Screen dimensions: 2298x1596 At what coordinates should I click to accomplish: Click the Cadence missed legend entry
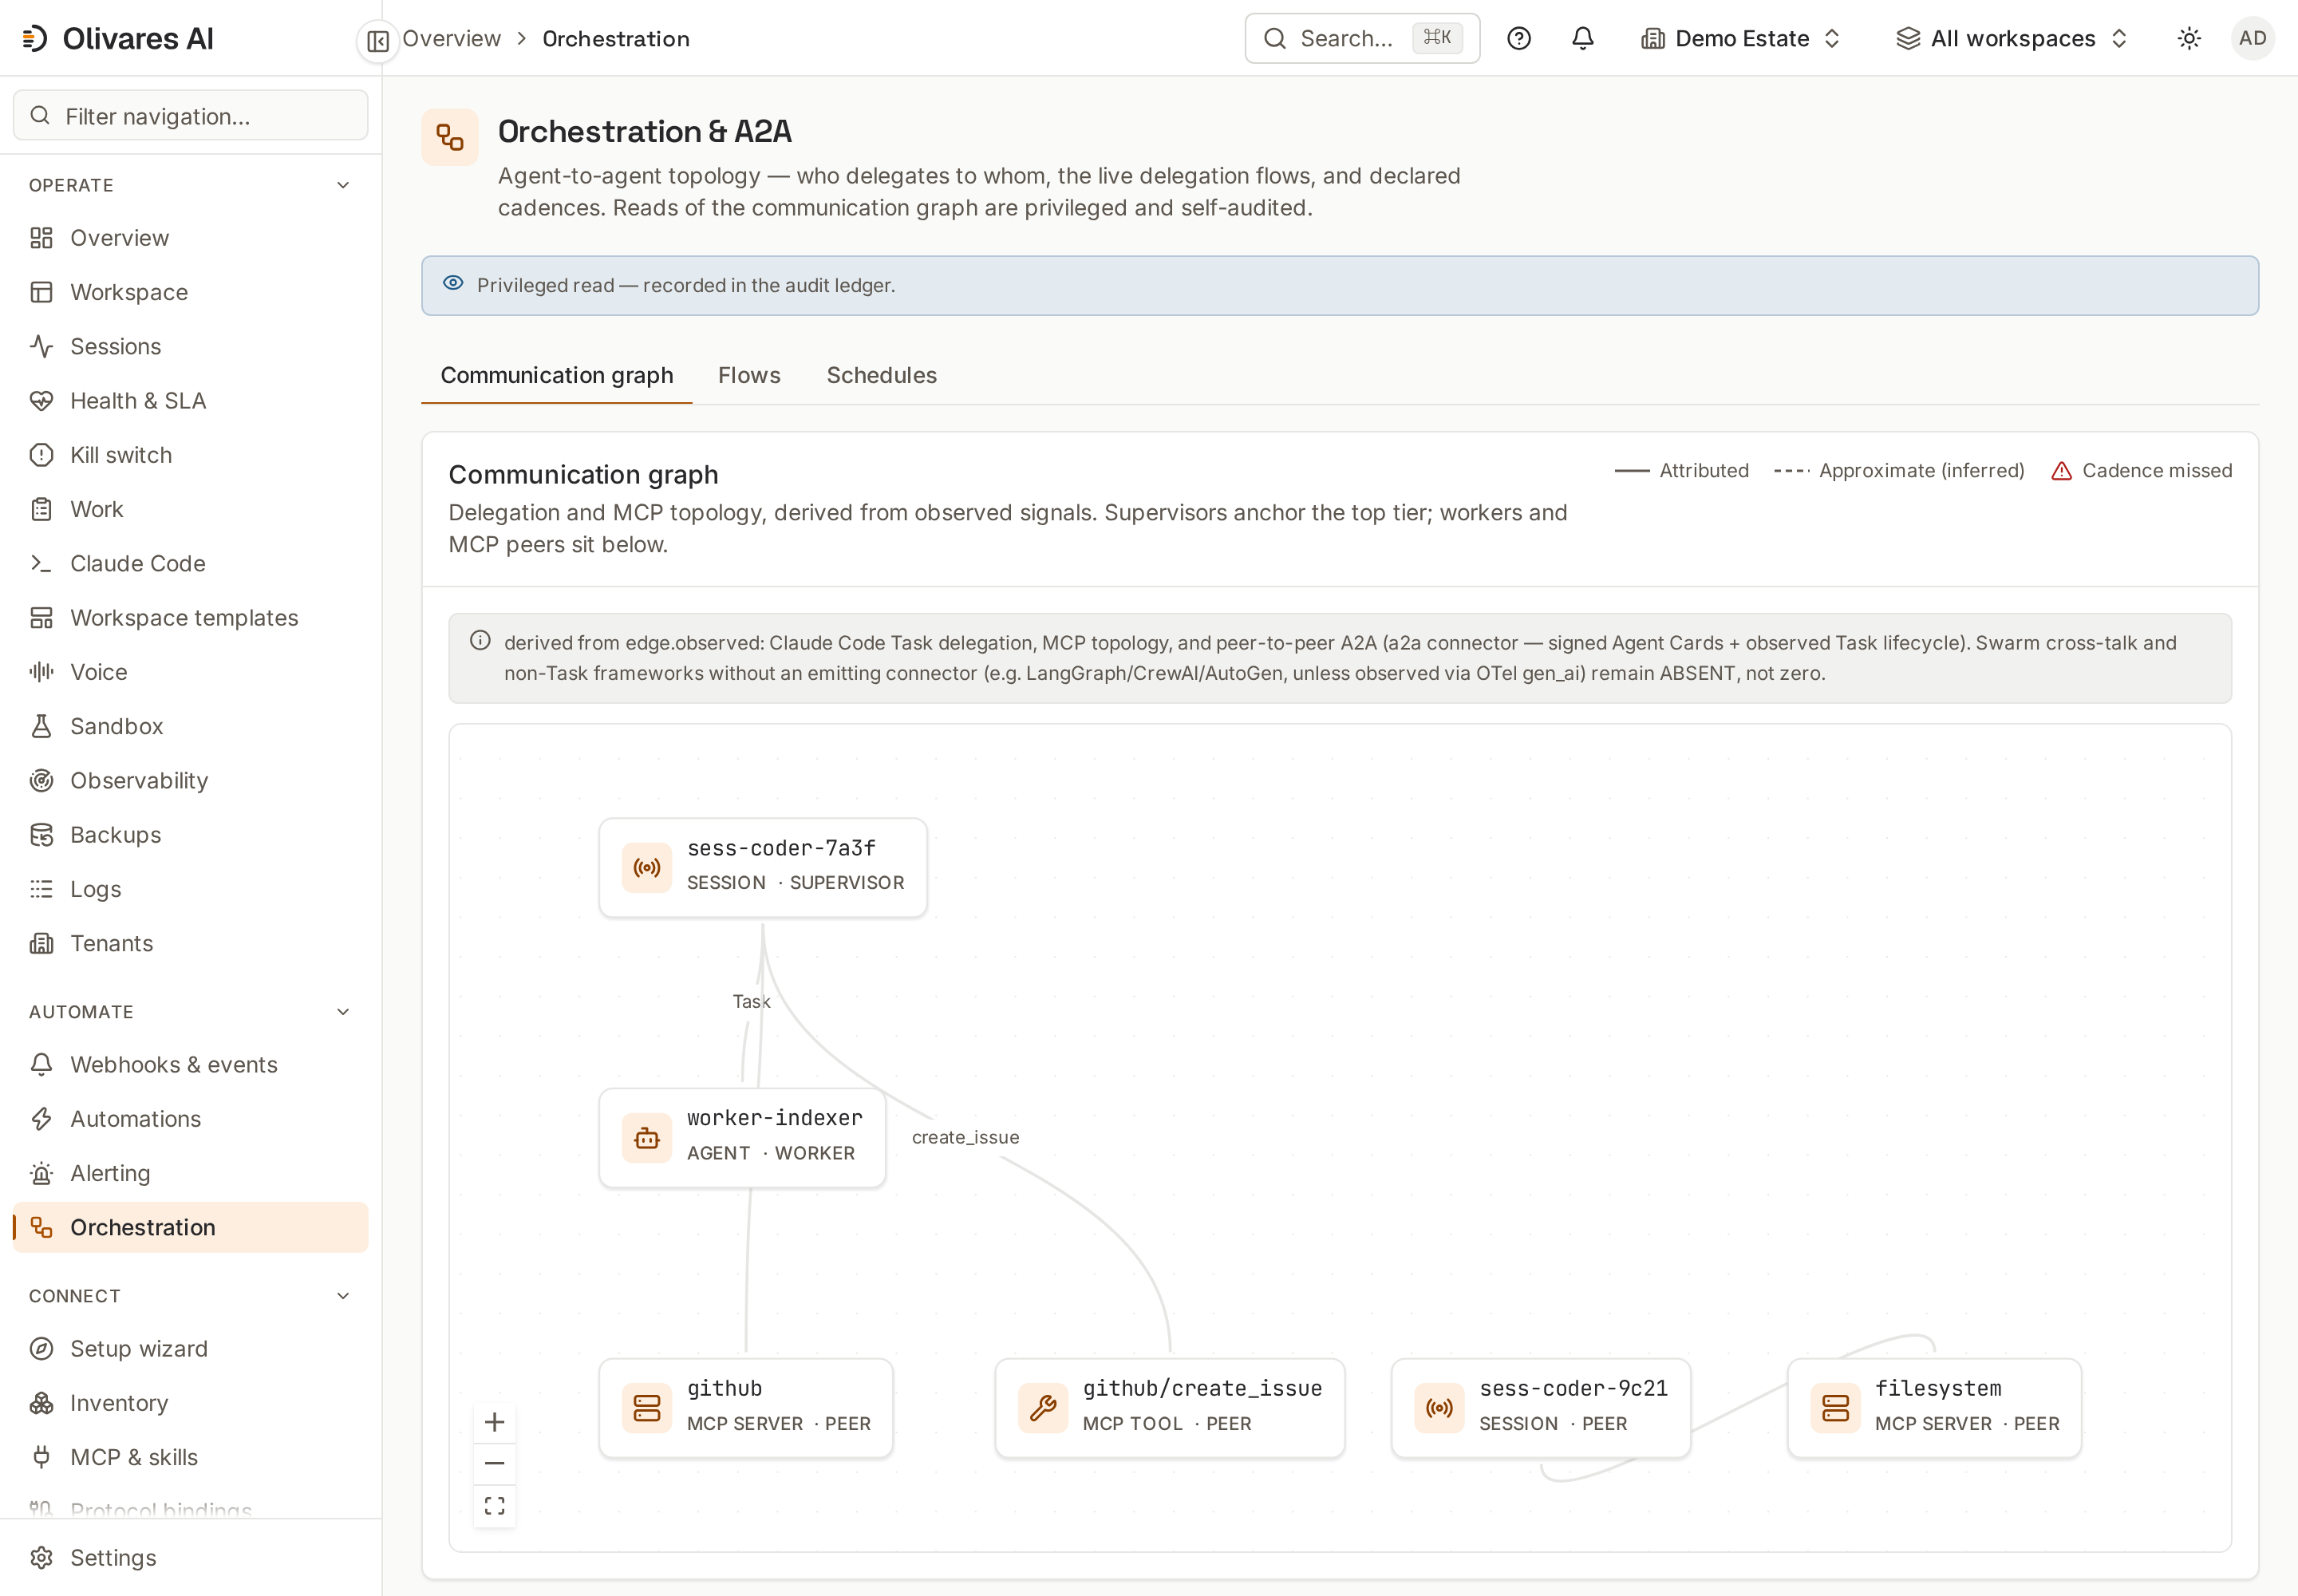pos(2141,470)
